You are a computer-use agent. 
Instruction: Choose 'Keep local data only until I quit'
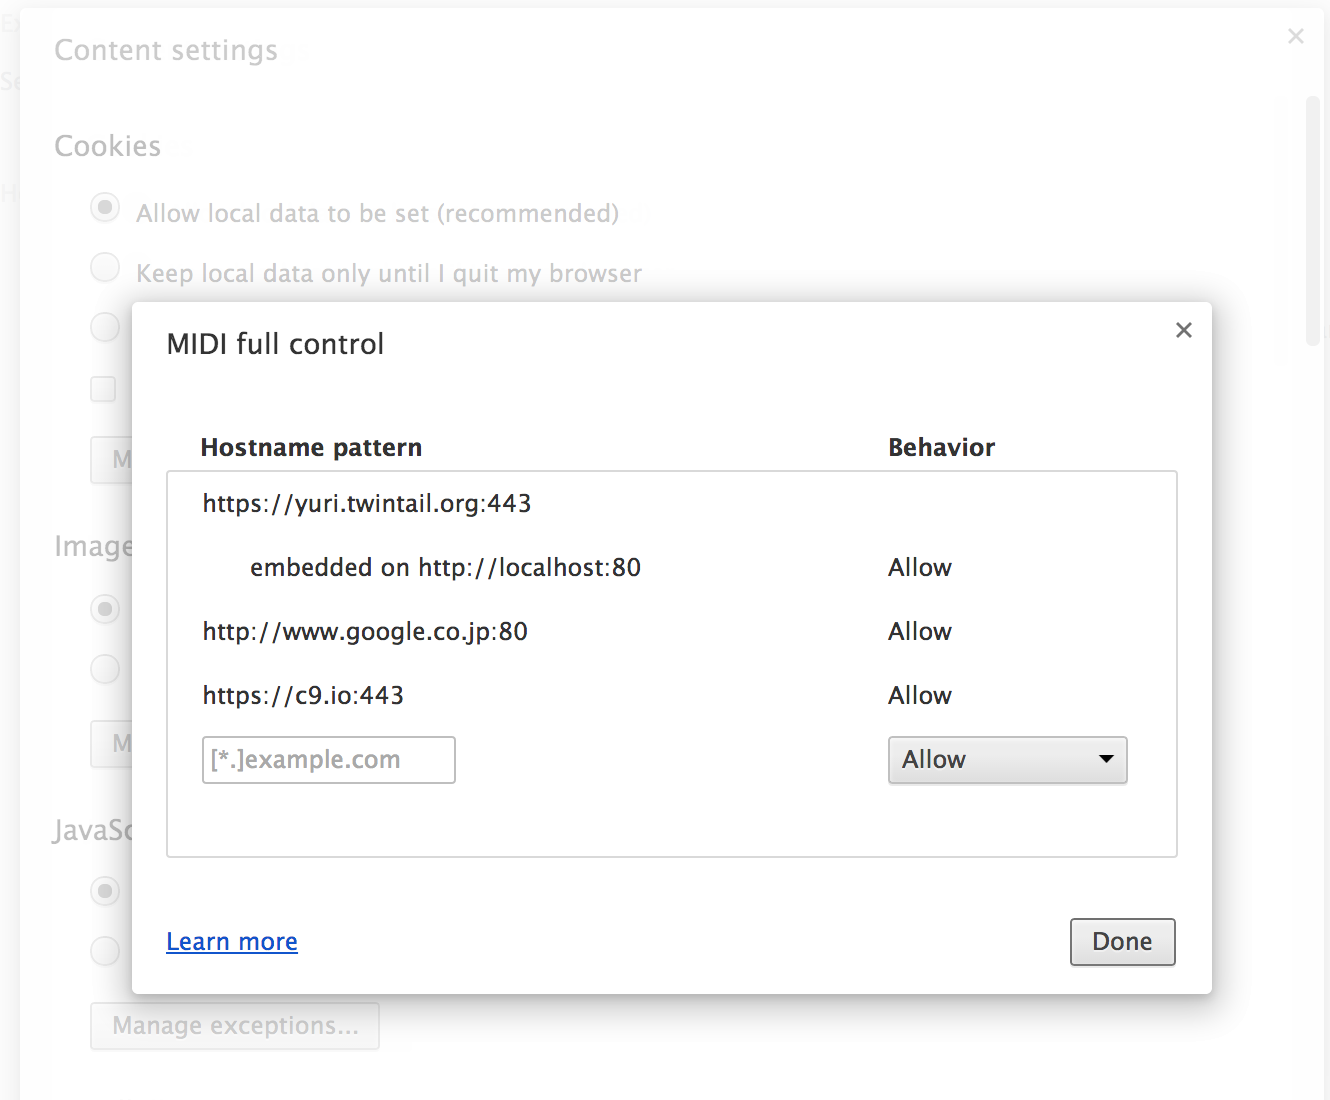(x=105, y=267)
